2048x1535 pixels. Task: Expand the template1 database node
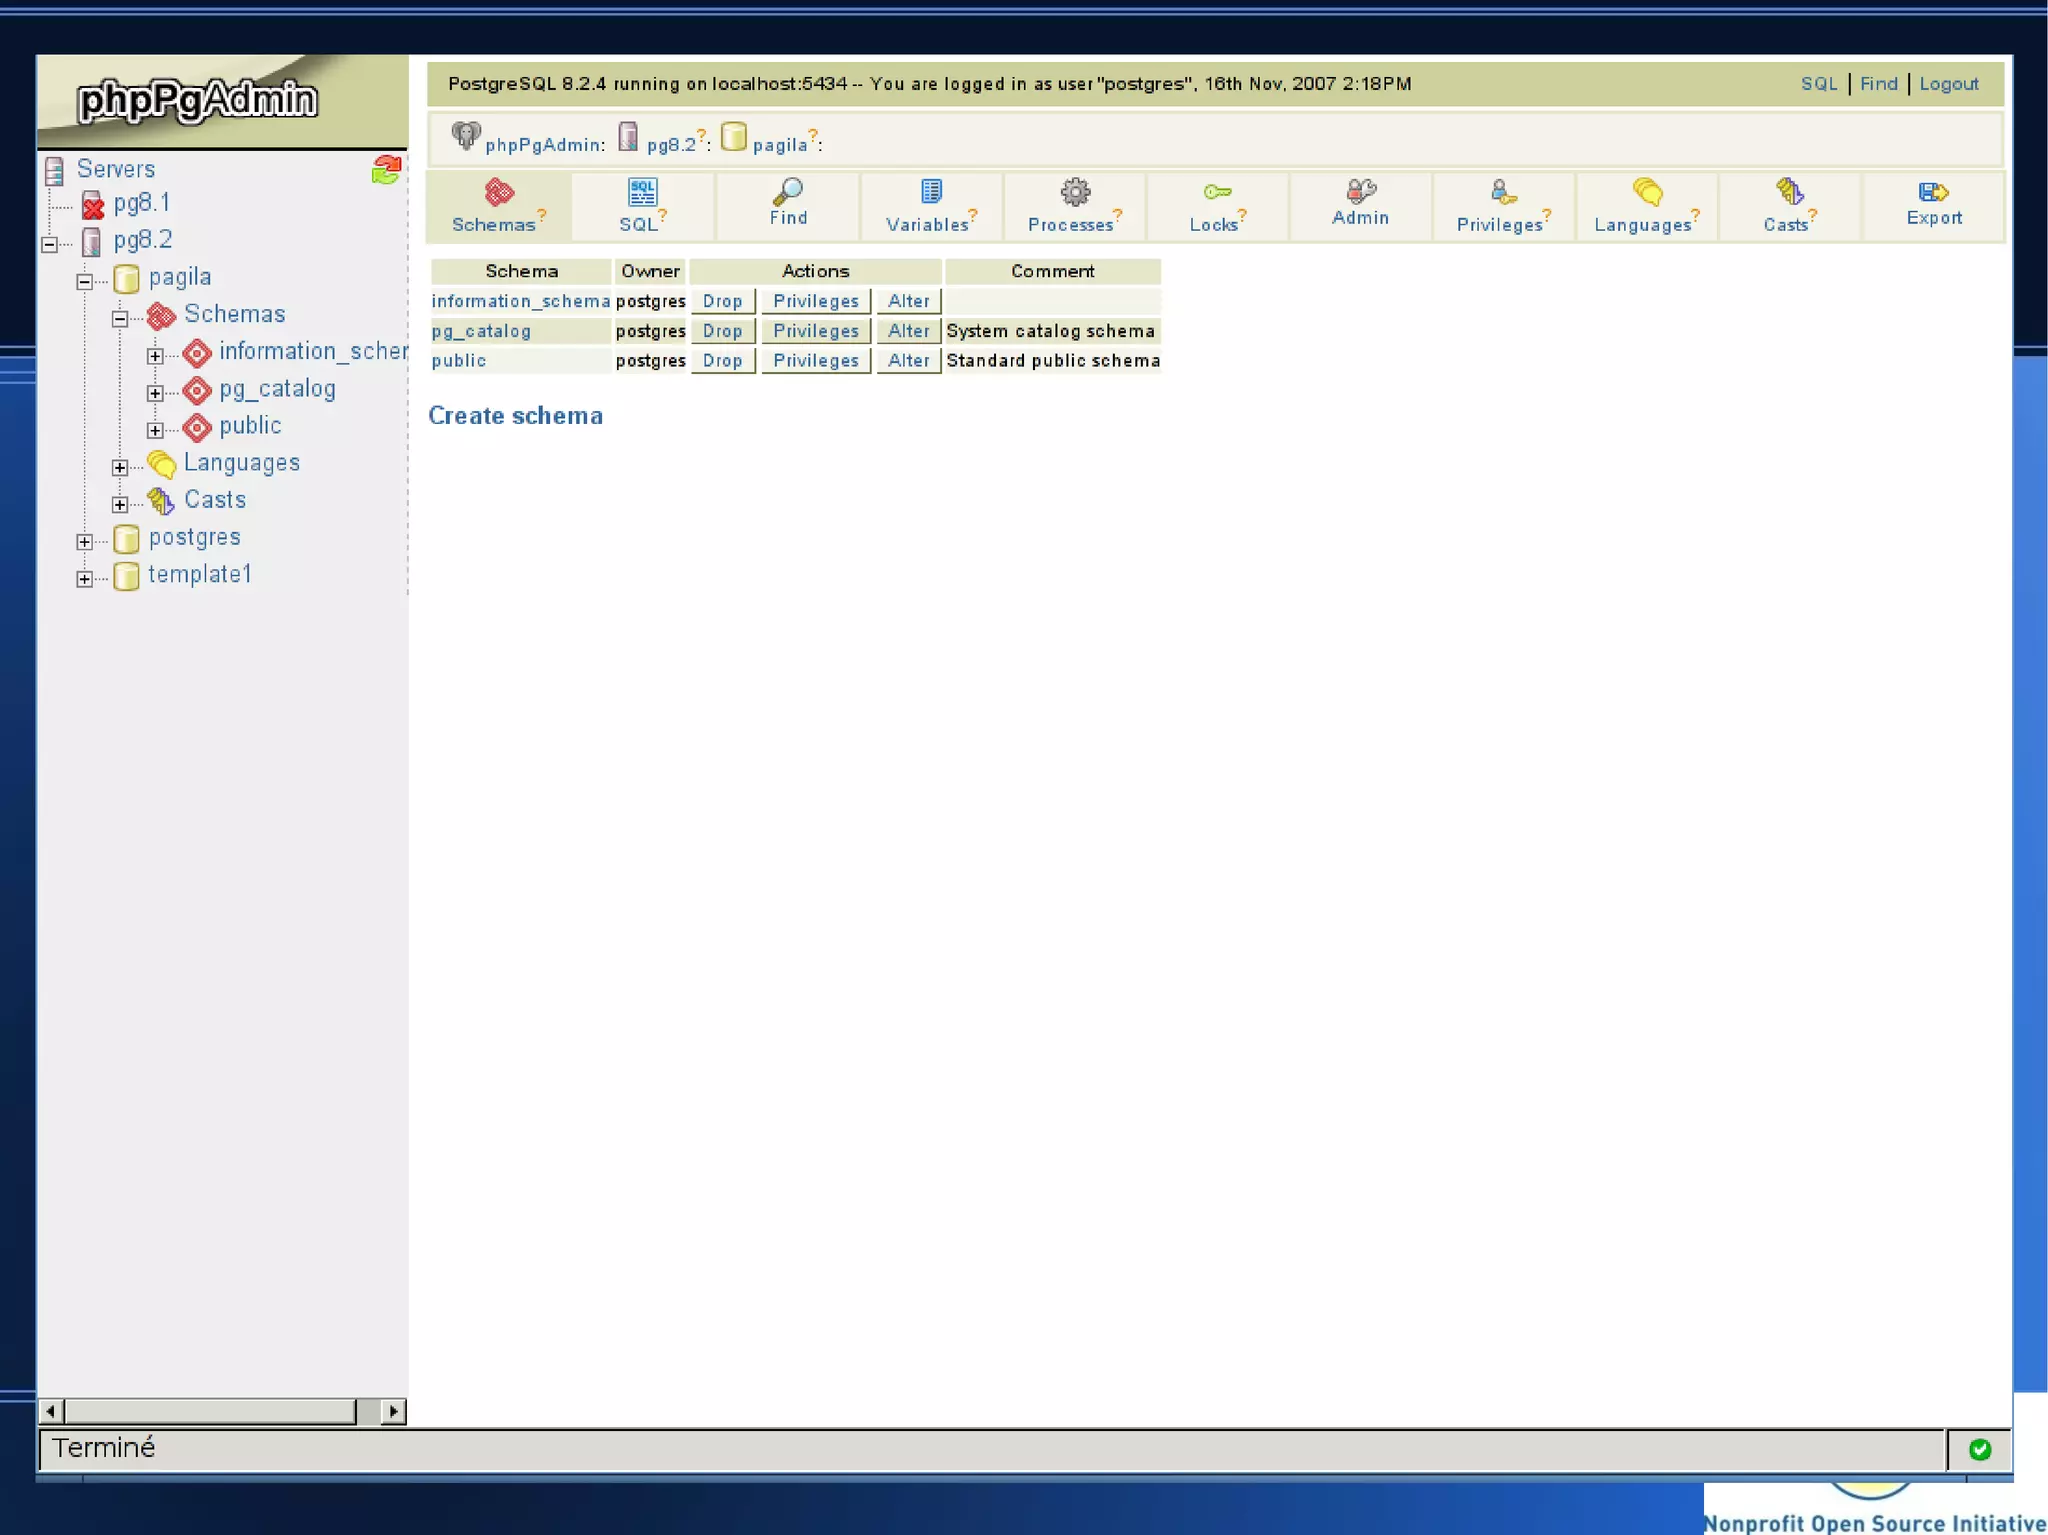click(85, 578)
